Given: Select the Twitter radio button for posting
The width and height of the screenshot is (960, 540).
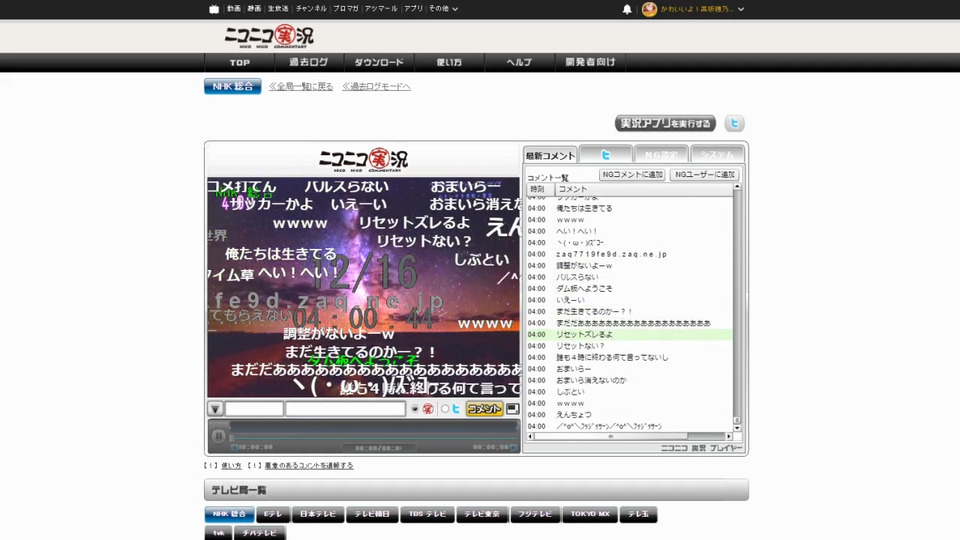Looking at the screenshot, I should coord(445,408).
